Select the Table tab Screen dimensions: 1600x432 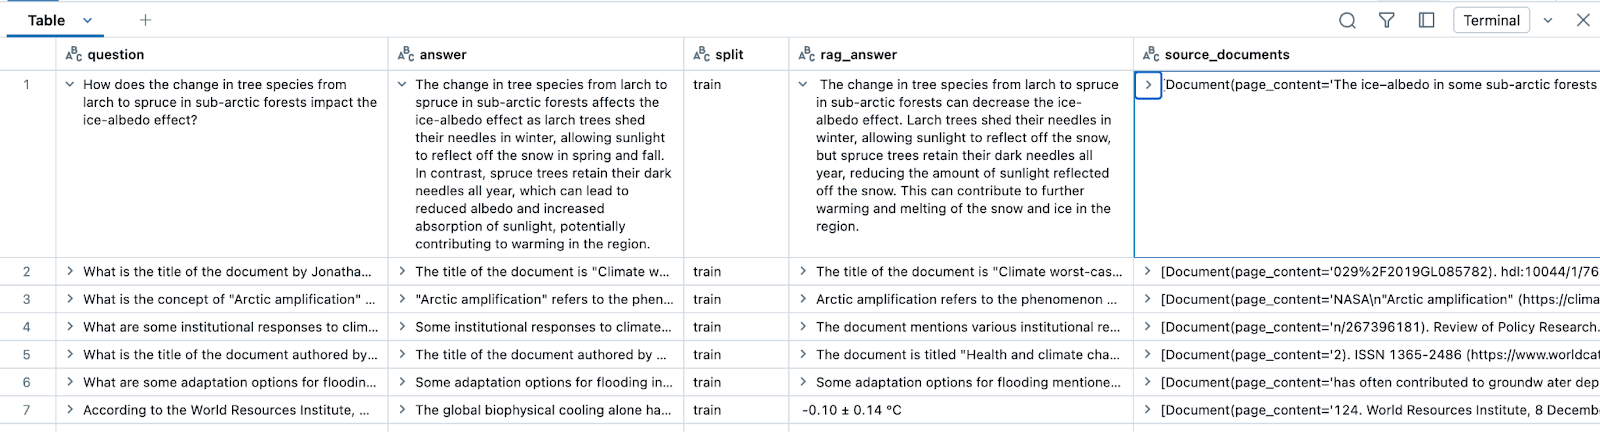click(x=46, y=20)
